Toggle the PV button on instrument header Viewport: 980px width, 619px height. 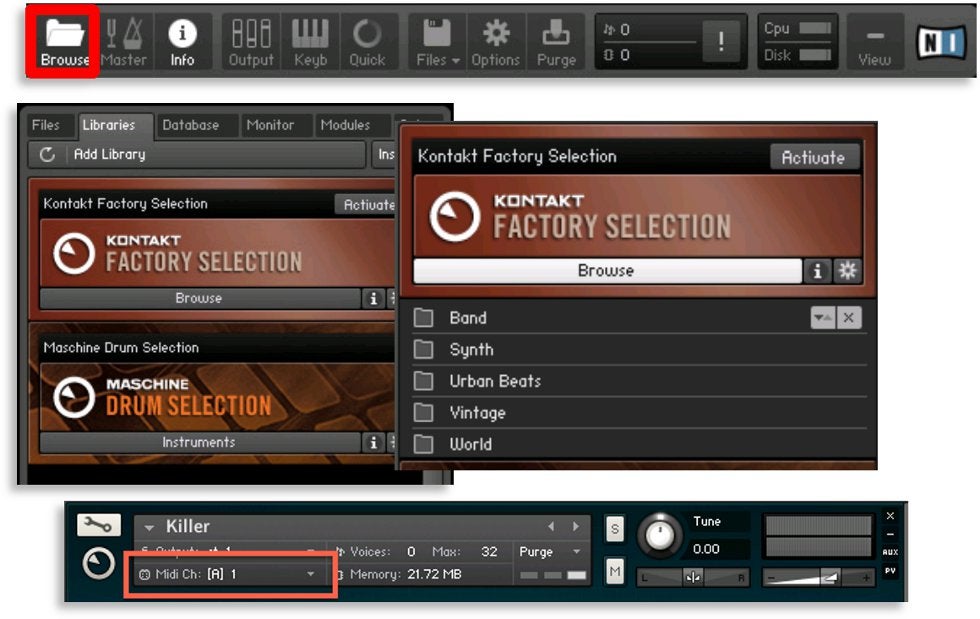click(890, 571)
